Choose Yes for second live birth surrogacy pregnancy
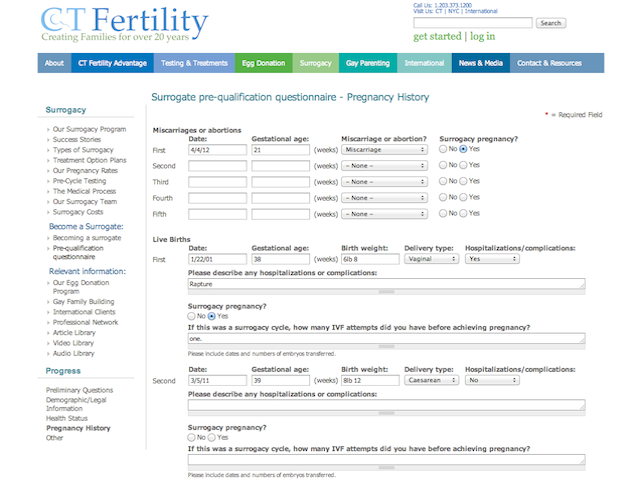This screenshot has height=480, width=640. click(208, 437)
